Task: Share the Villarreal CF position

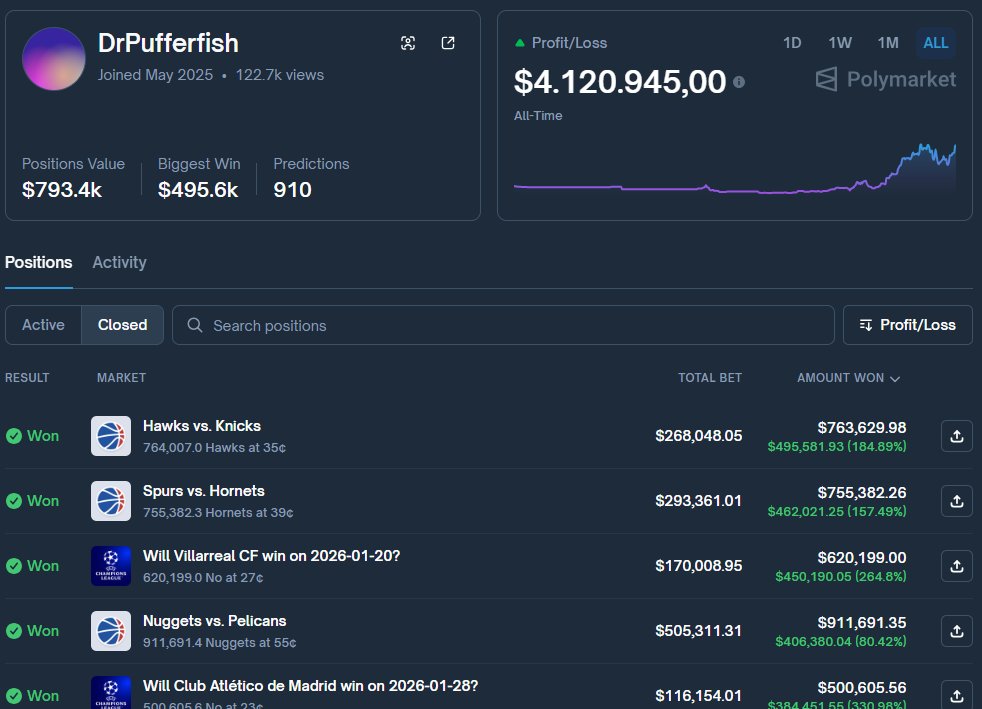Action: 956,566
